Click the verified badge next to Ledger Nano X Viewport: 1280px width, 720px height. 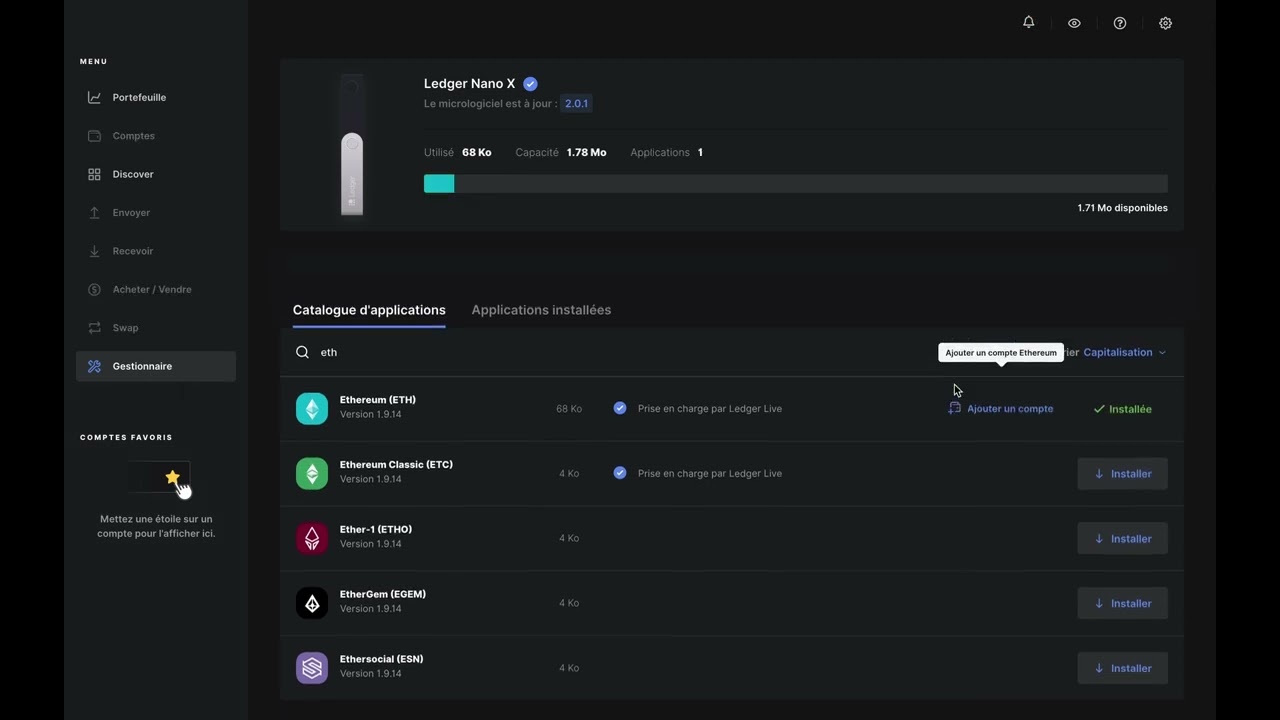530,84
